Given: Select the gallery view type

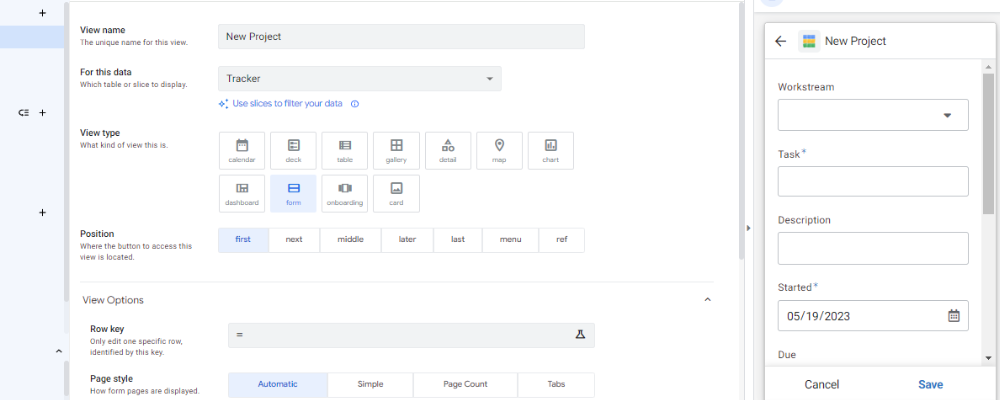Looking at the screenshot, I should pyautogui.click(x=396, y=151).
